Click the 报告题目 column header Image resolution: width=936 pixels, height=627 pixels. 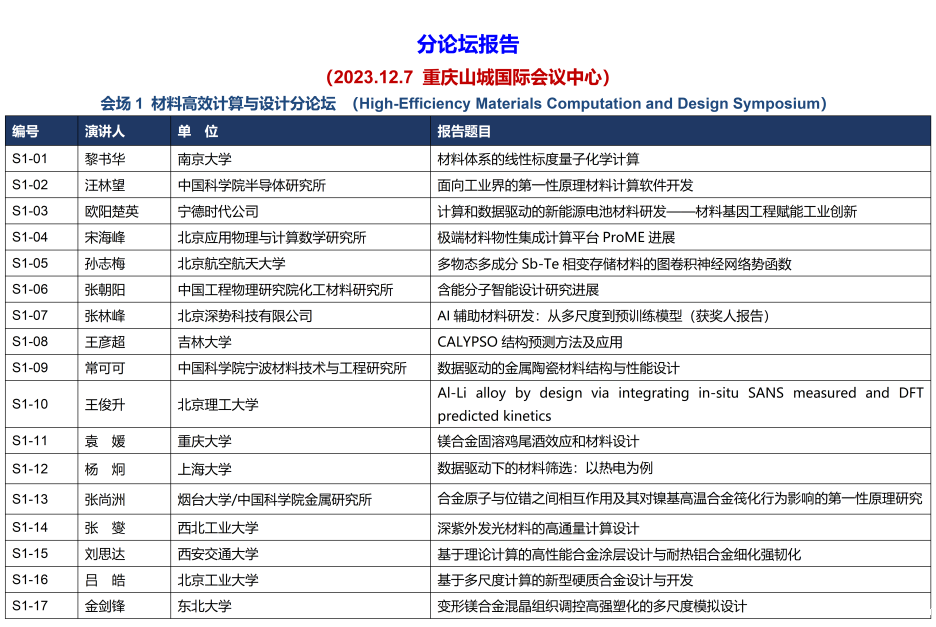pos(465,132)
